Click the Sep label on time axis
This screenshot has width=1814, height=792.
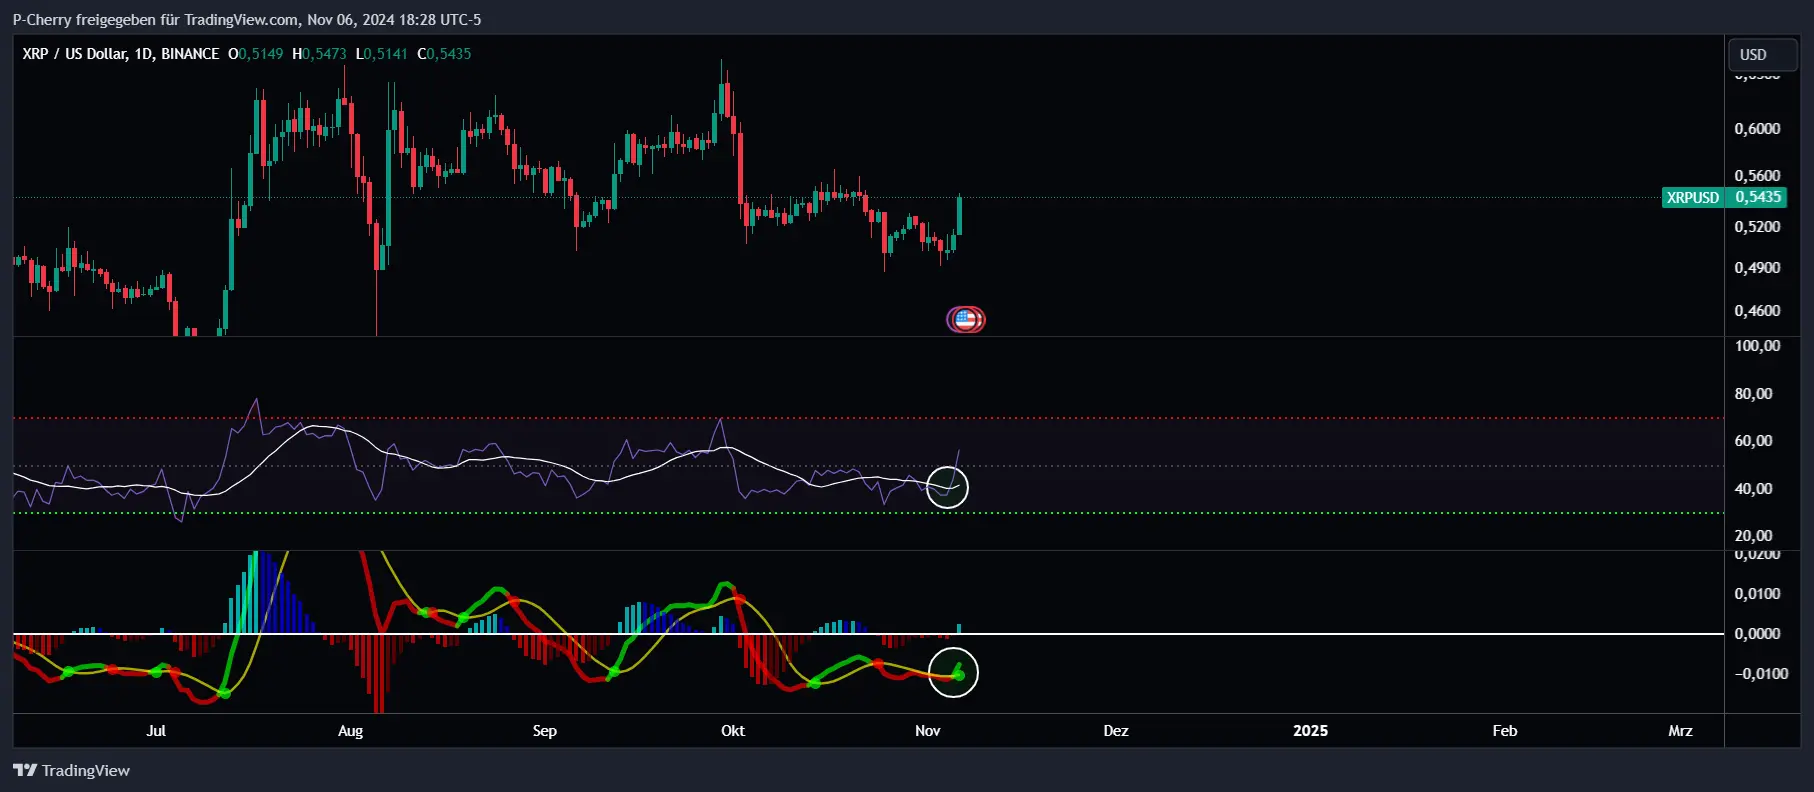coord(545,731)
